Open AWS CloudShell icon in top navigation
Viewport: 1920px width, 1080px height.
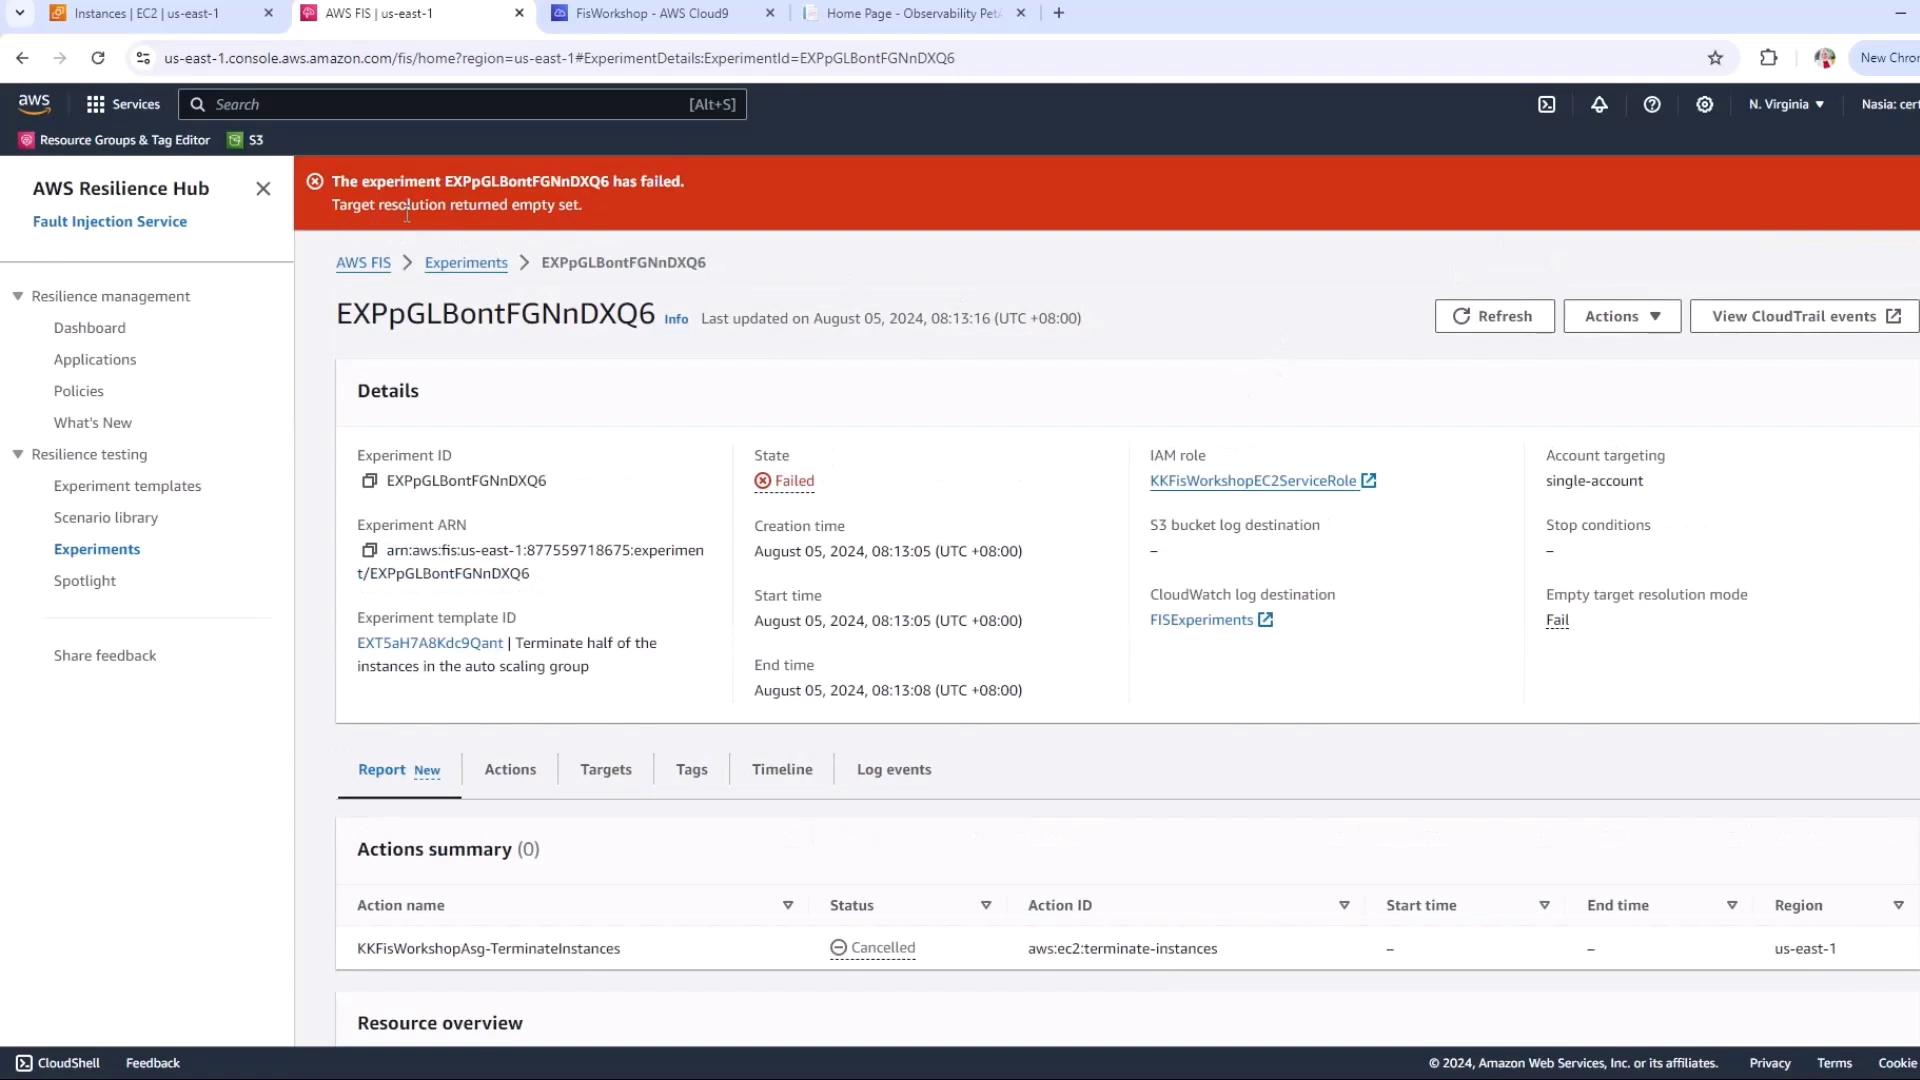[1546, 104]
